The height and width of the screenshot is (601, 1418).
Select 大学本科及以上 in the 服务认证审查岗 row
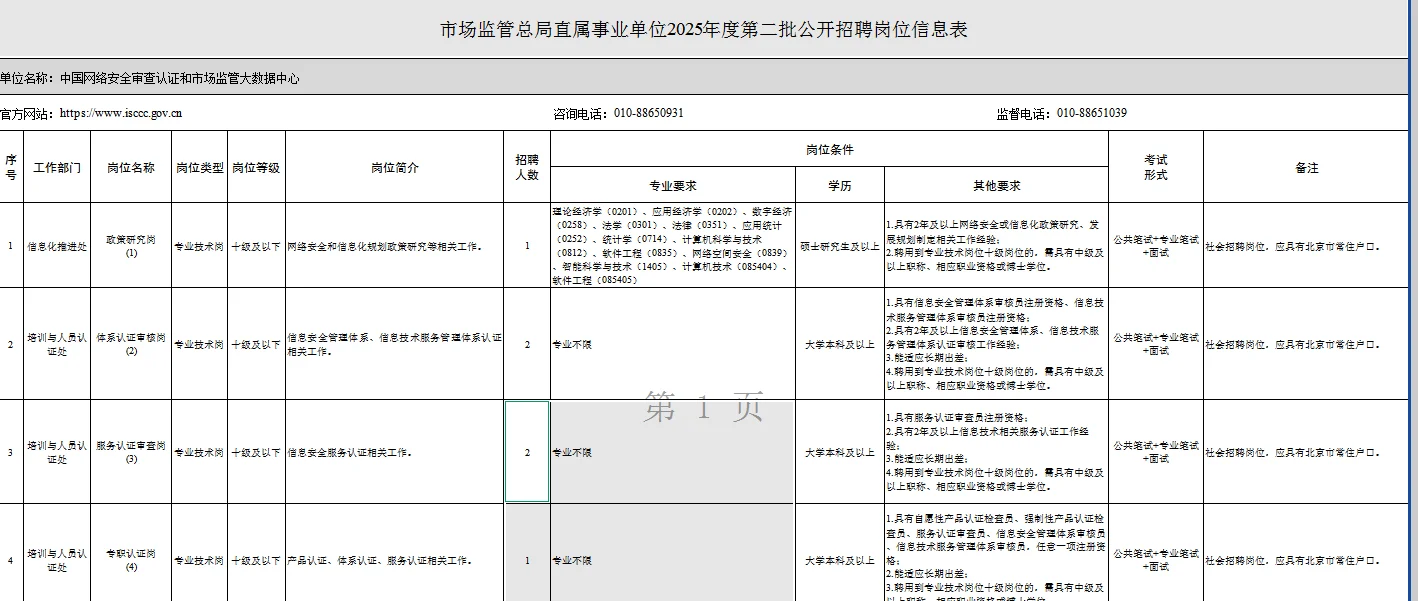coord(840,452)
